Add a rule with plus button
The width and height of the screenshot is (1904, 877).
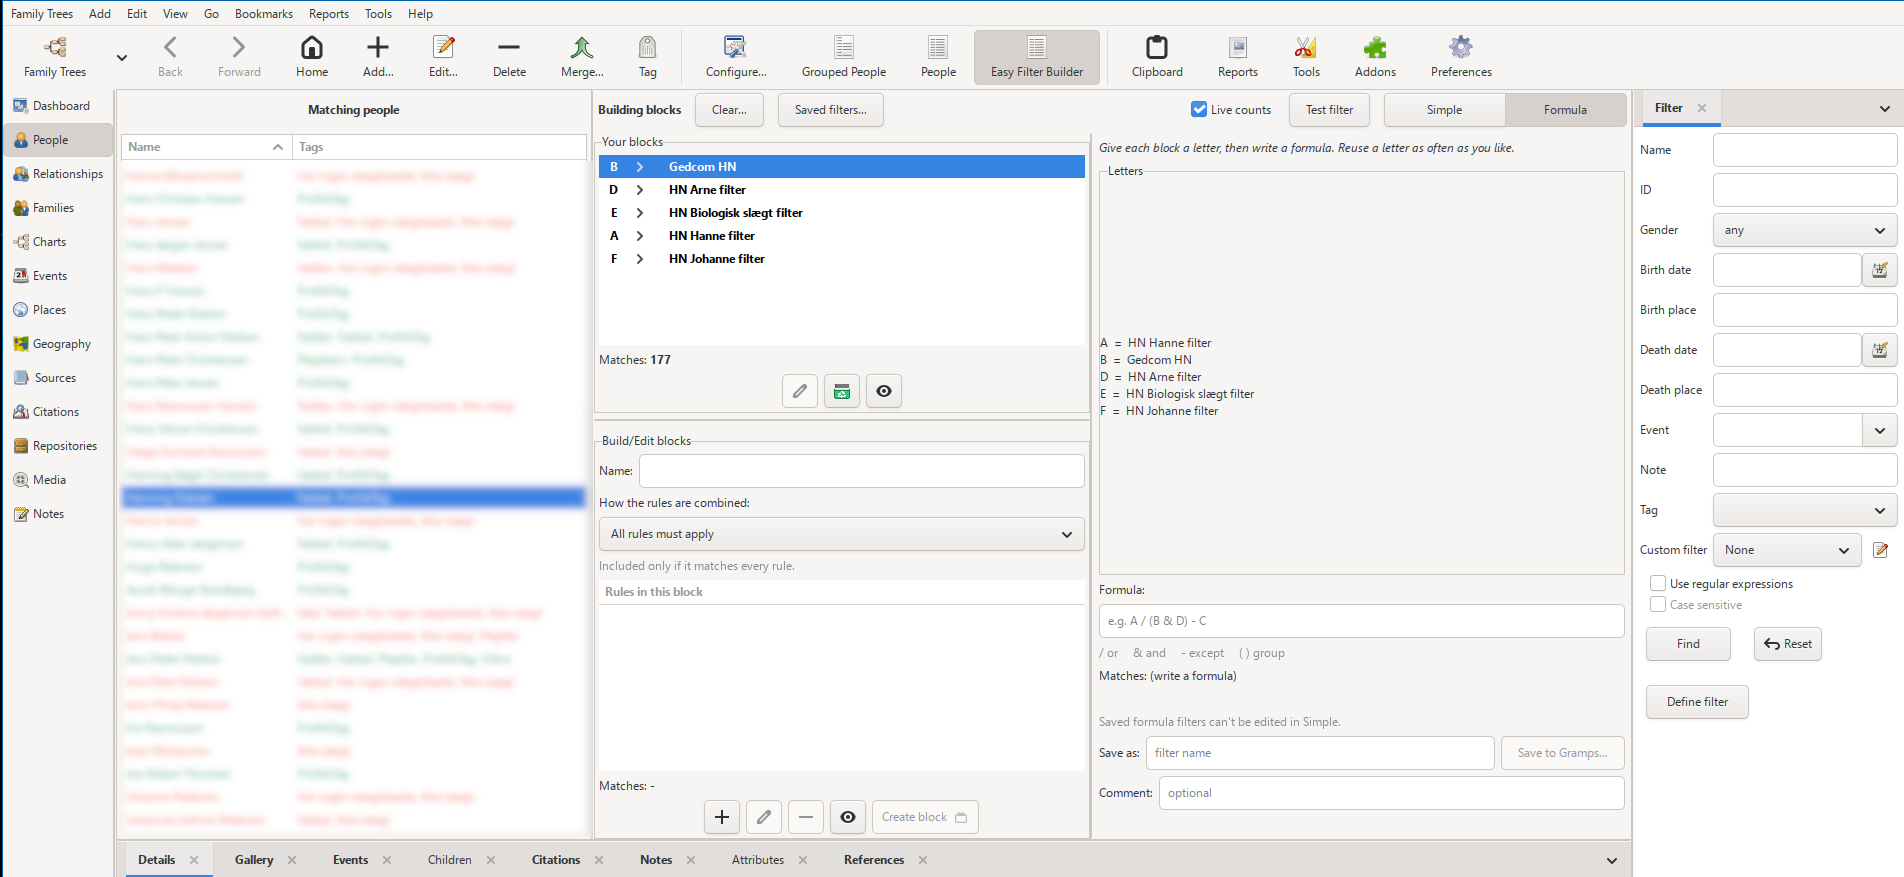[722, 817]
